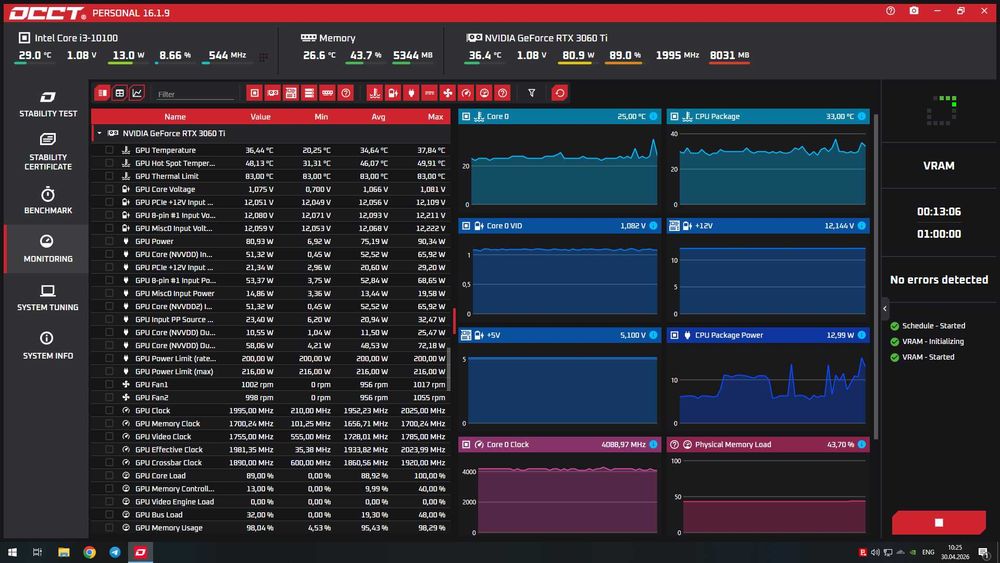Sort the sensor table by Name column
The image size is (1000, 563).
tap(175, 117)
